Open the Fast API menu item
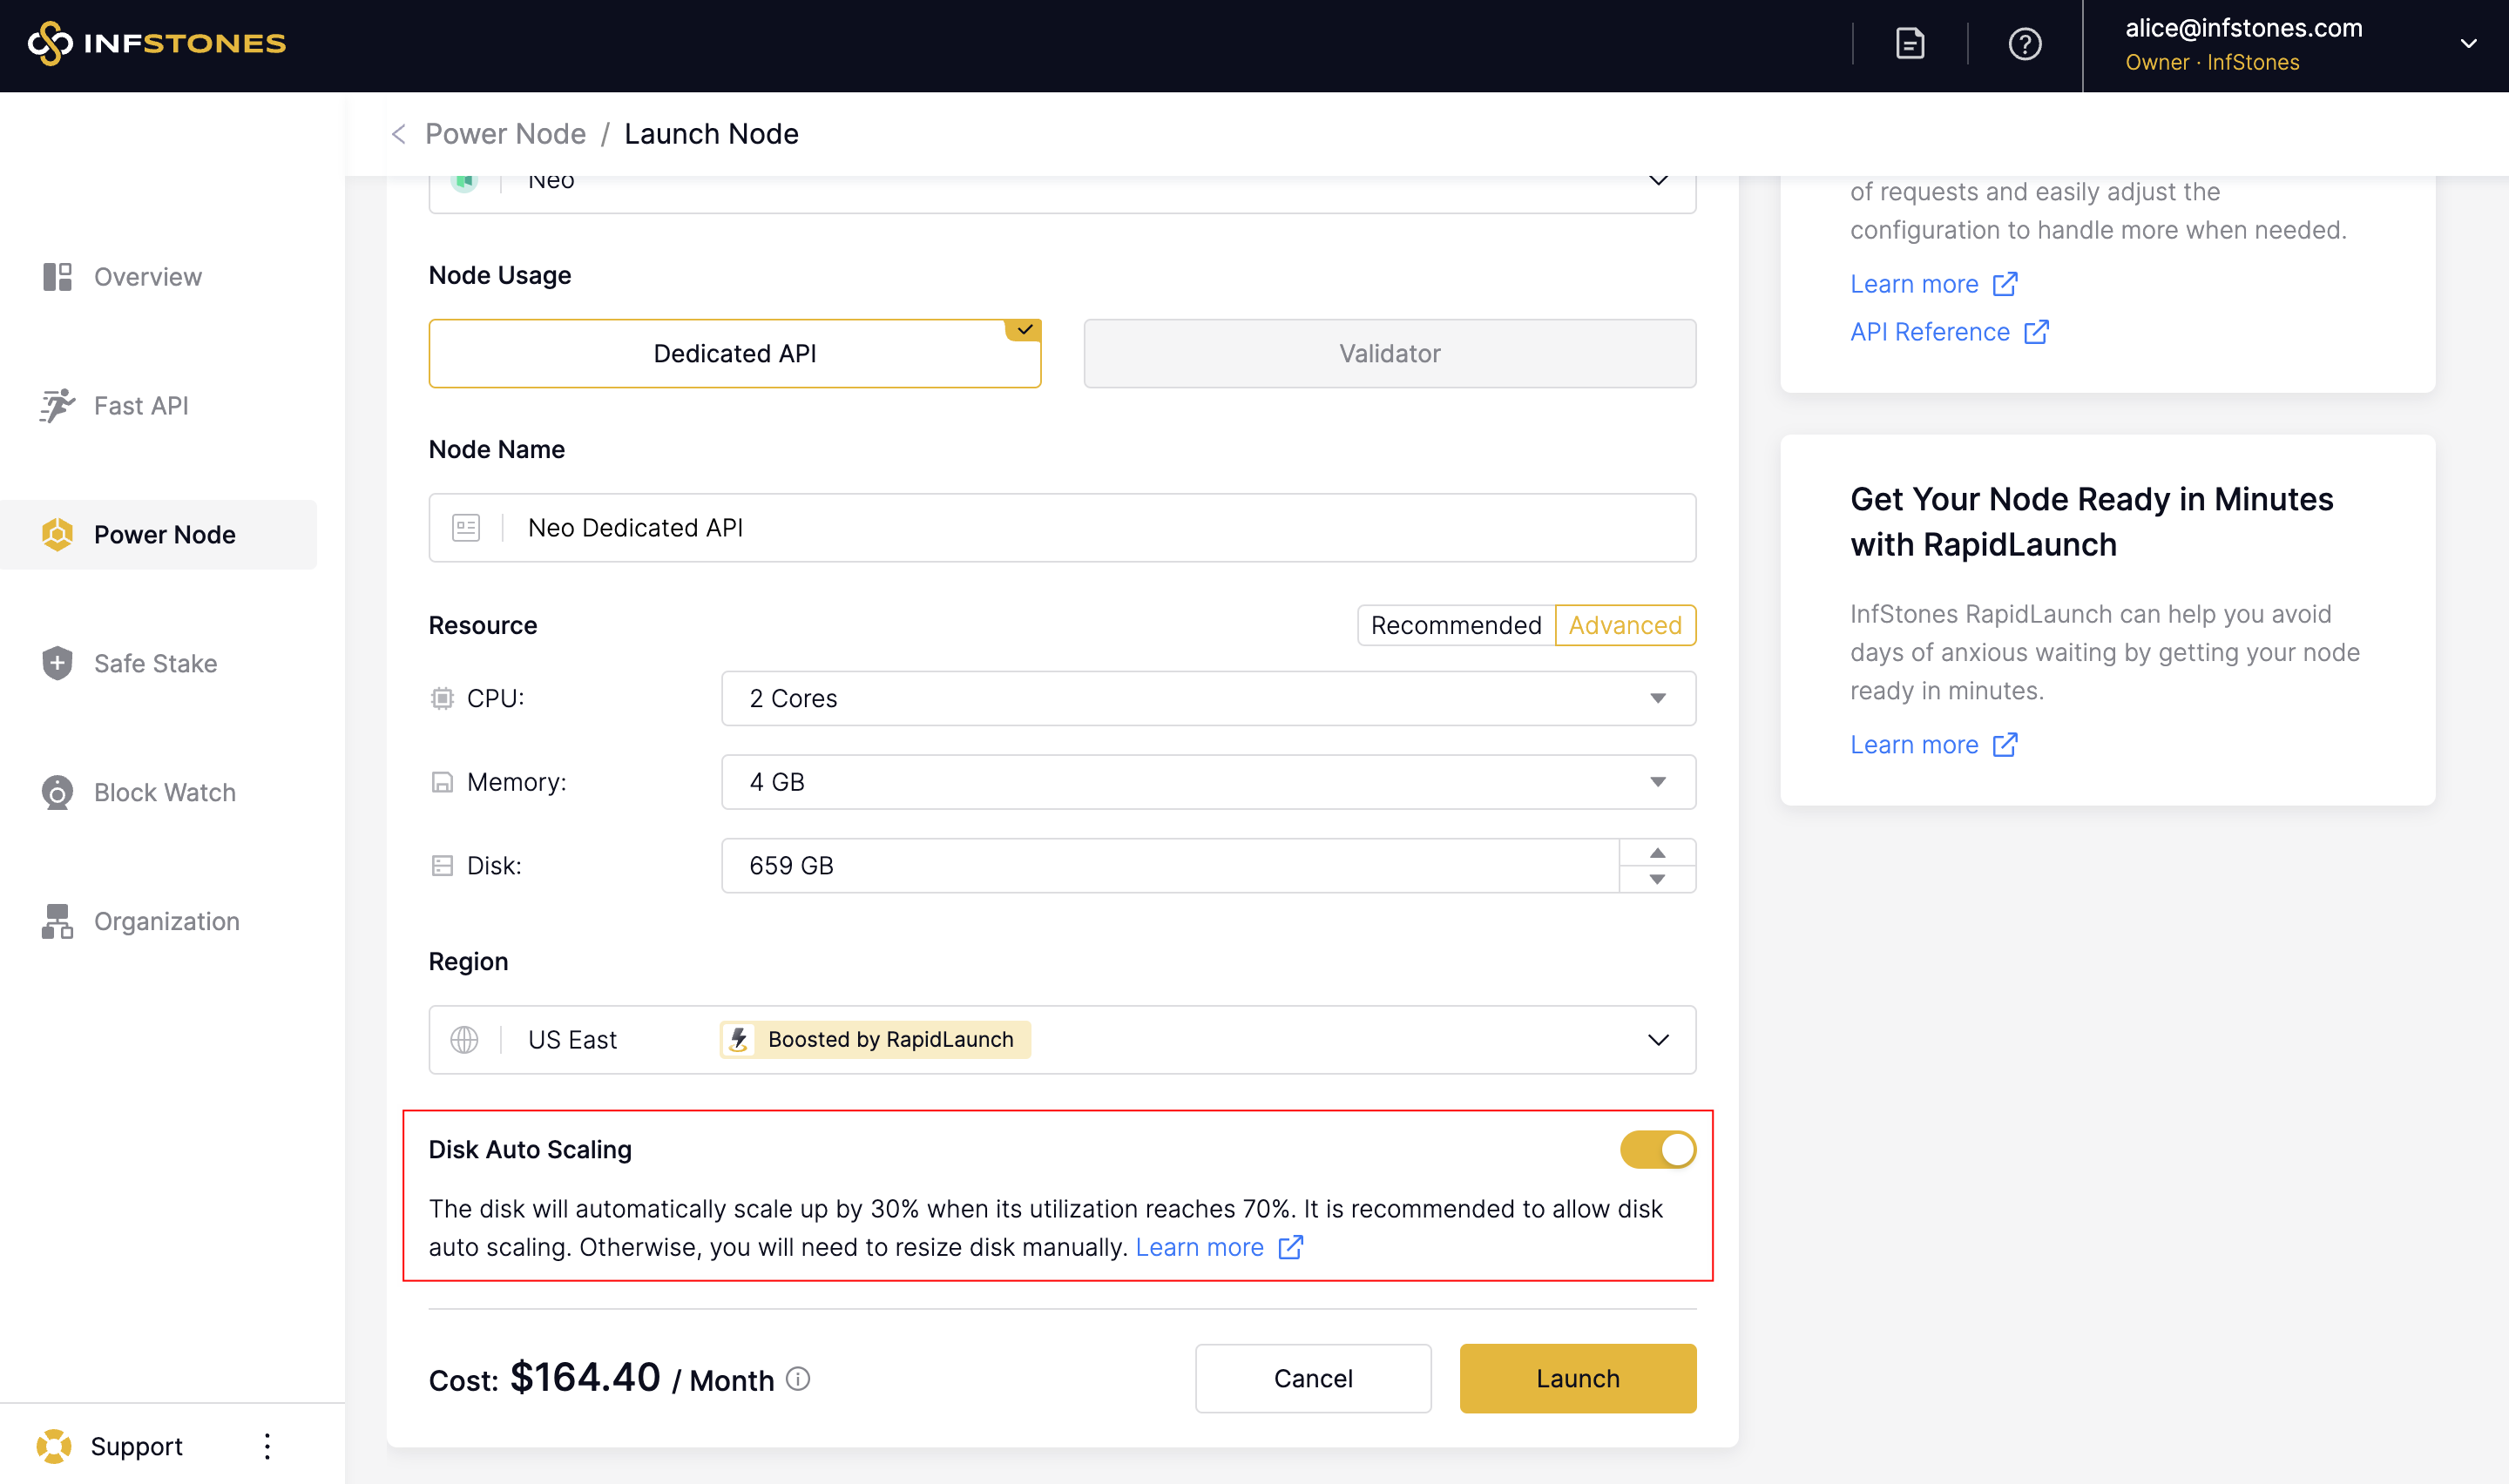This screenshot has height=1484, width=2509. click(x=140, y=405)
